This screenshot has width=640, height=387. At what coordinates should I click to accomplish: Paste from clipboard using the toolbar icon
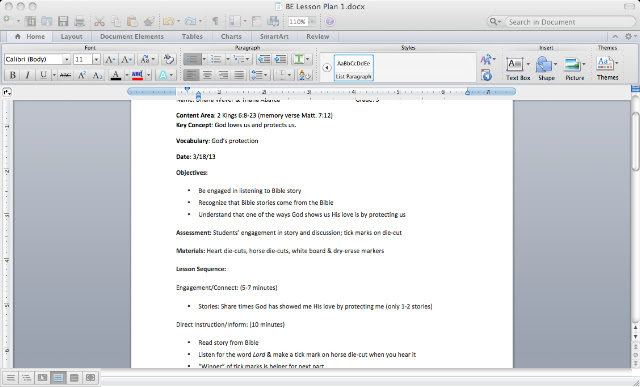coord(132,21)
